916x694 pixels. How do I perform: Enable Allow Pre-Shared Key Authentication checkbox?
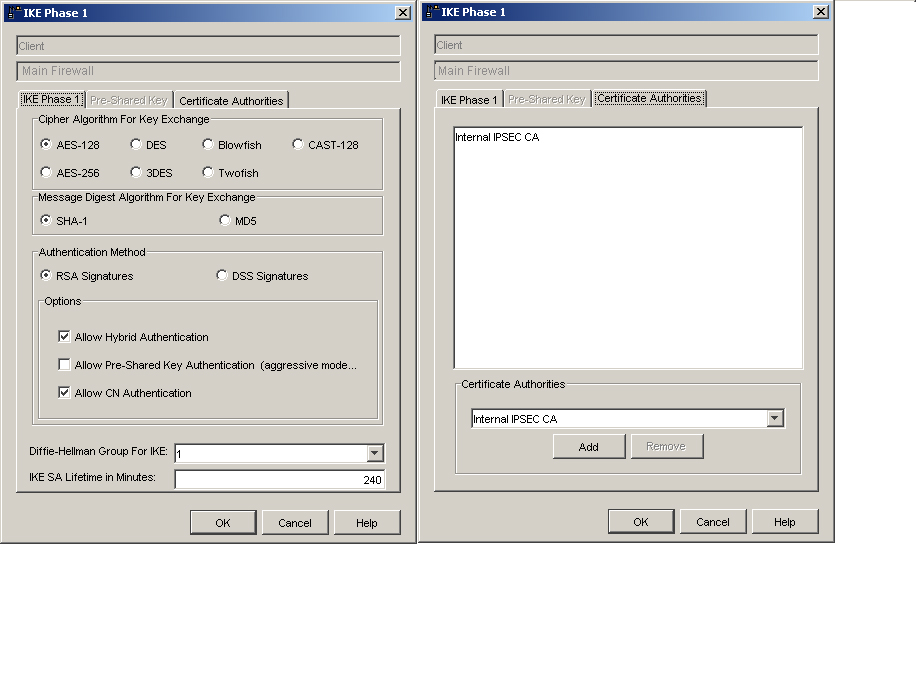coord(65,365)
